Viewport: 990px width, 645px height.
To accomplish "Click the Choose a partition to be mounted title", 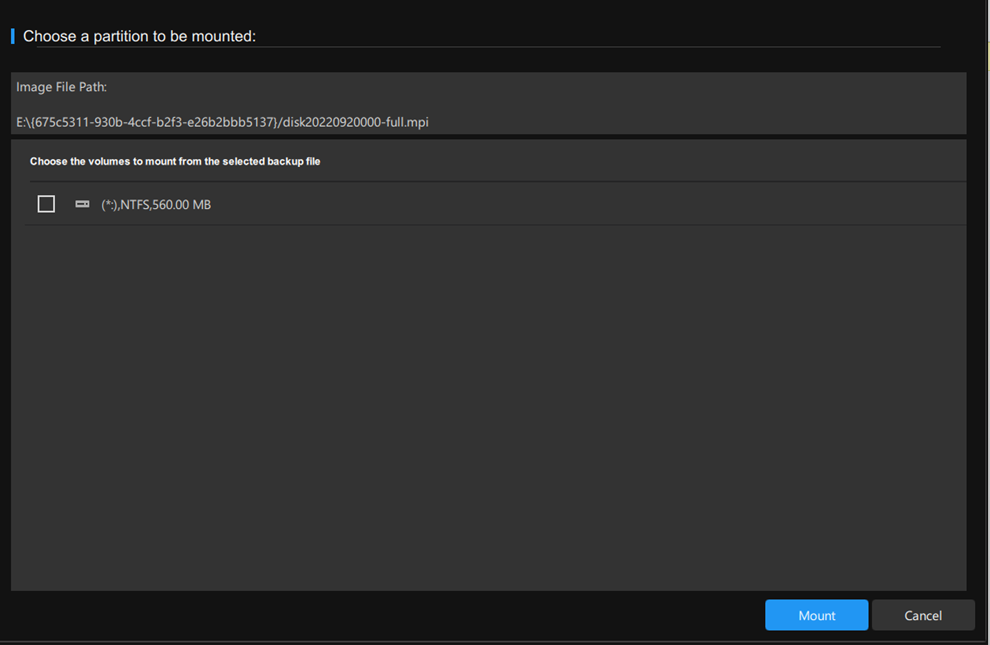I will [140, 37].
